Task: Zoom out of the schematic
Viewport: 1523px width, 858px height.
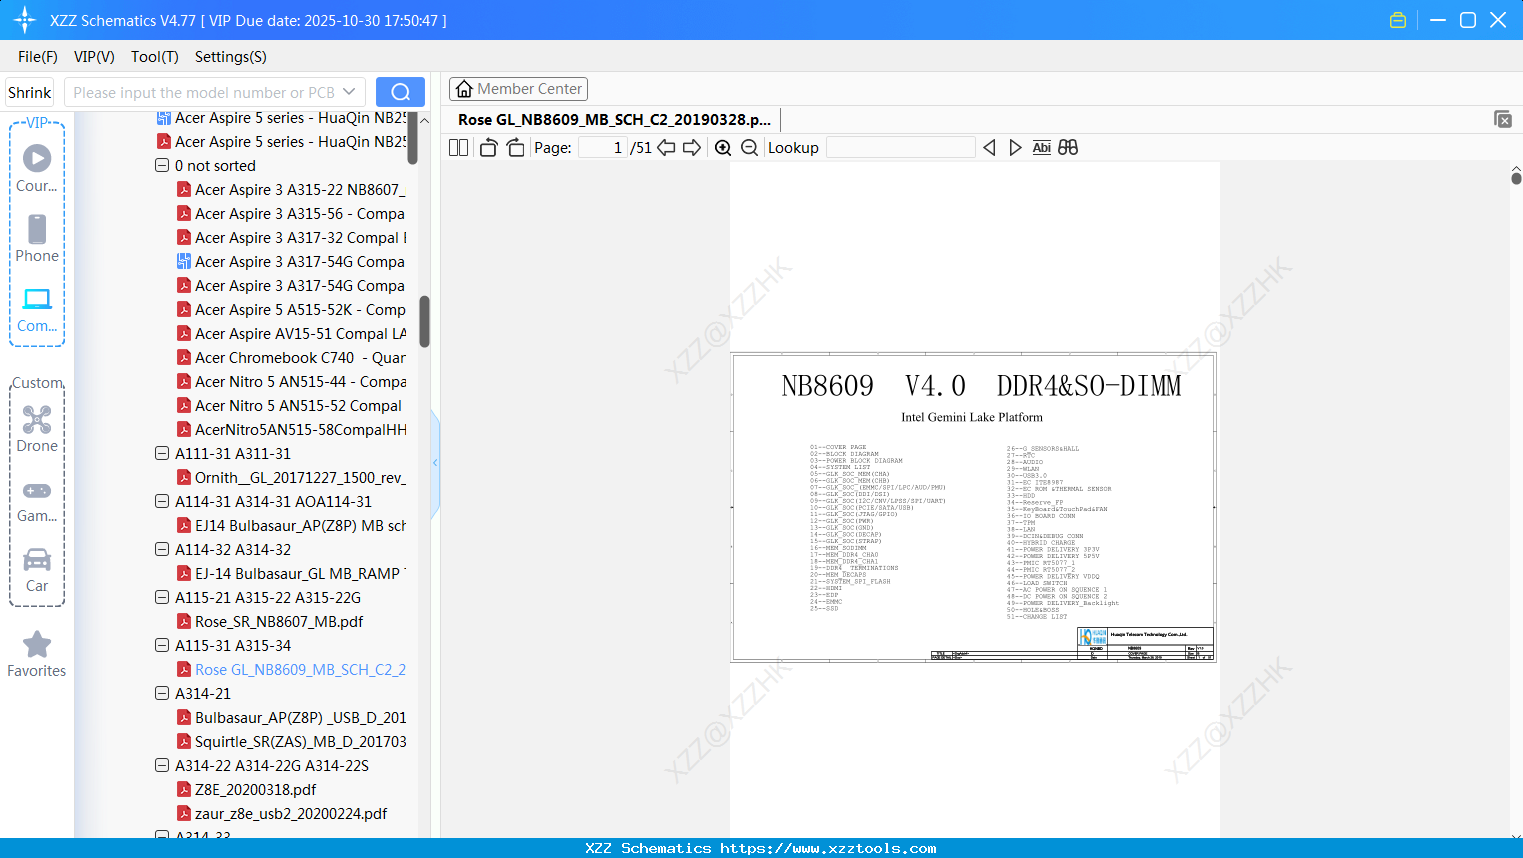Action: pyautogui.click(x=749, y=148)
